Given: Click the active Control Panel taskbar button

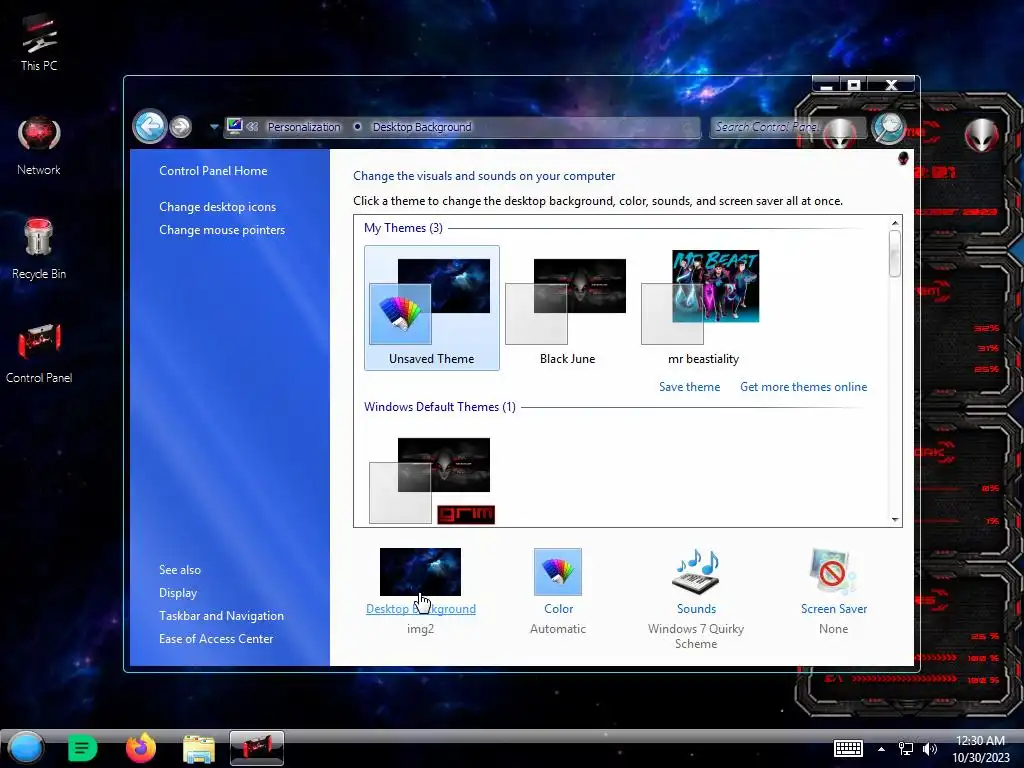Looking at the screenshot, I should pyautogui.click(x=257, y=748).
